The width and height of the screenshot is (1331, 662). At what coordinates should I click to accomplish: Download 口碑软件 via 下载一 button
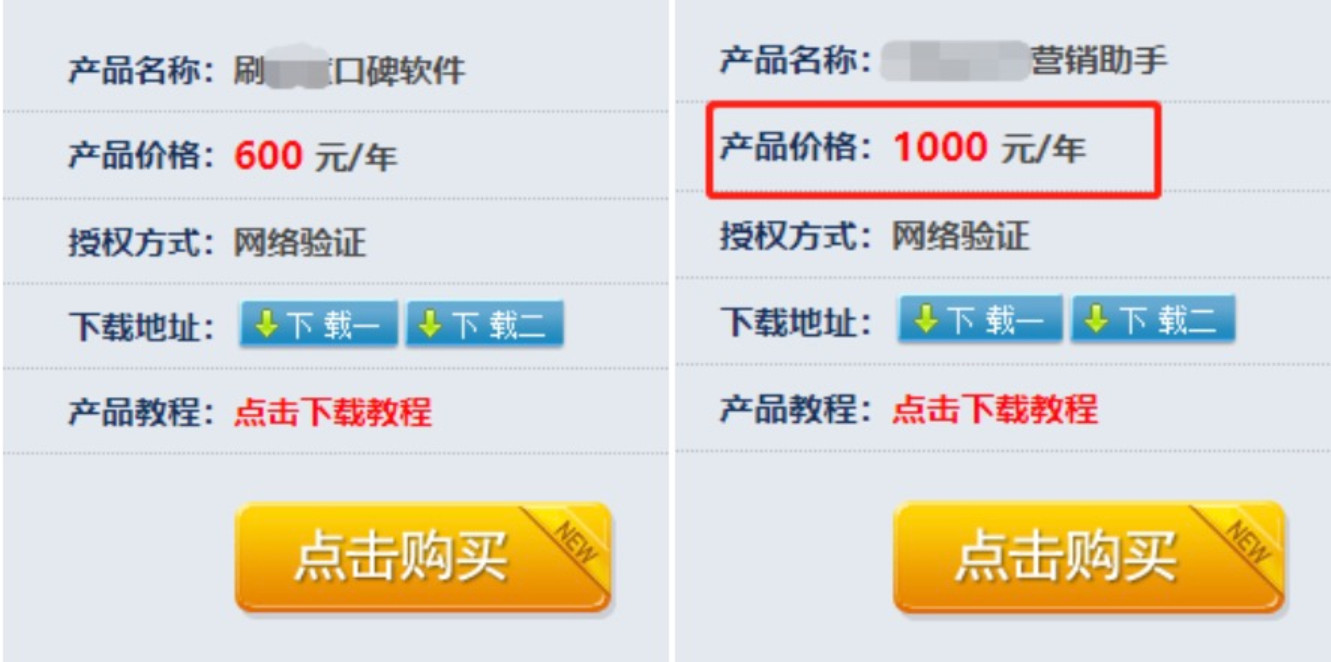[x=318, y=324]
